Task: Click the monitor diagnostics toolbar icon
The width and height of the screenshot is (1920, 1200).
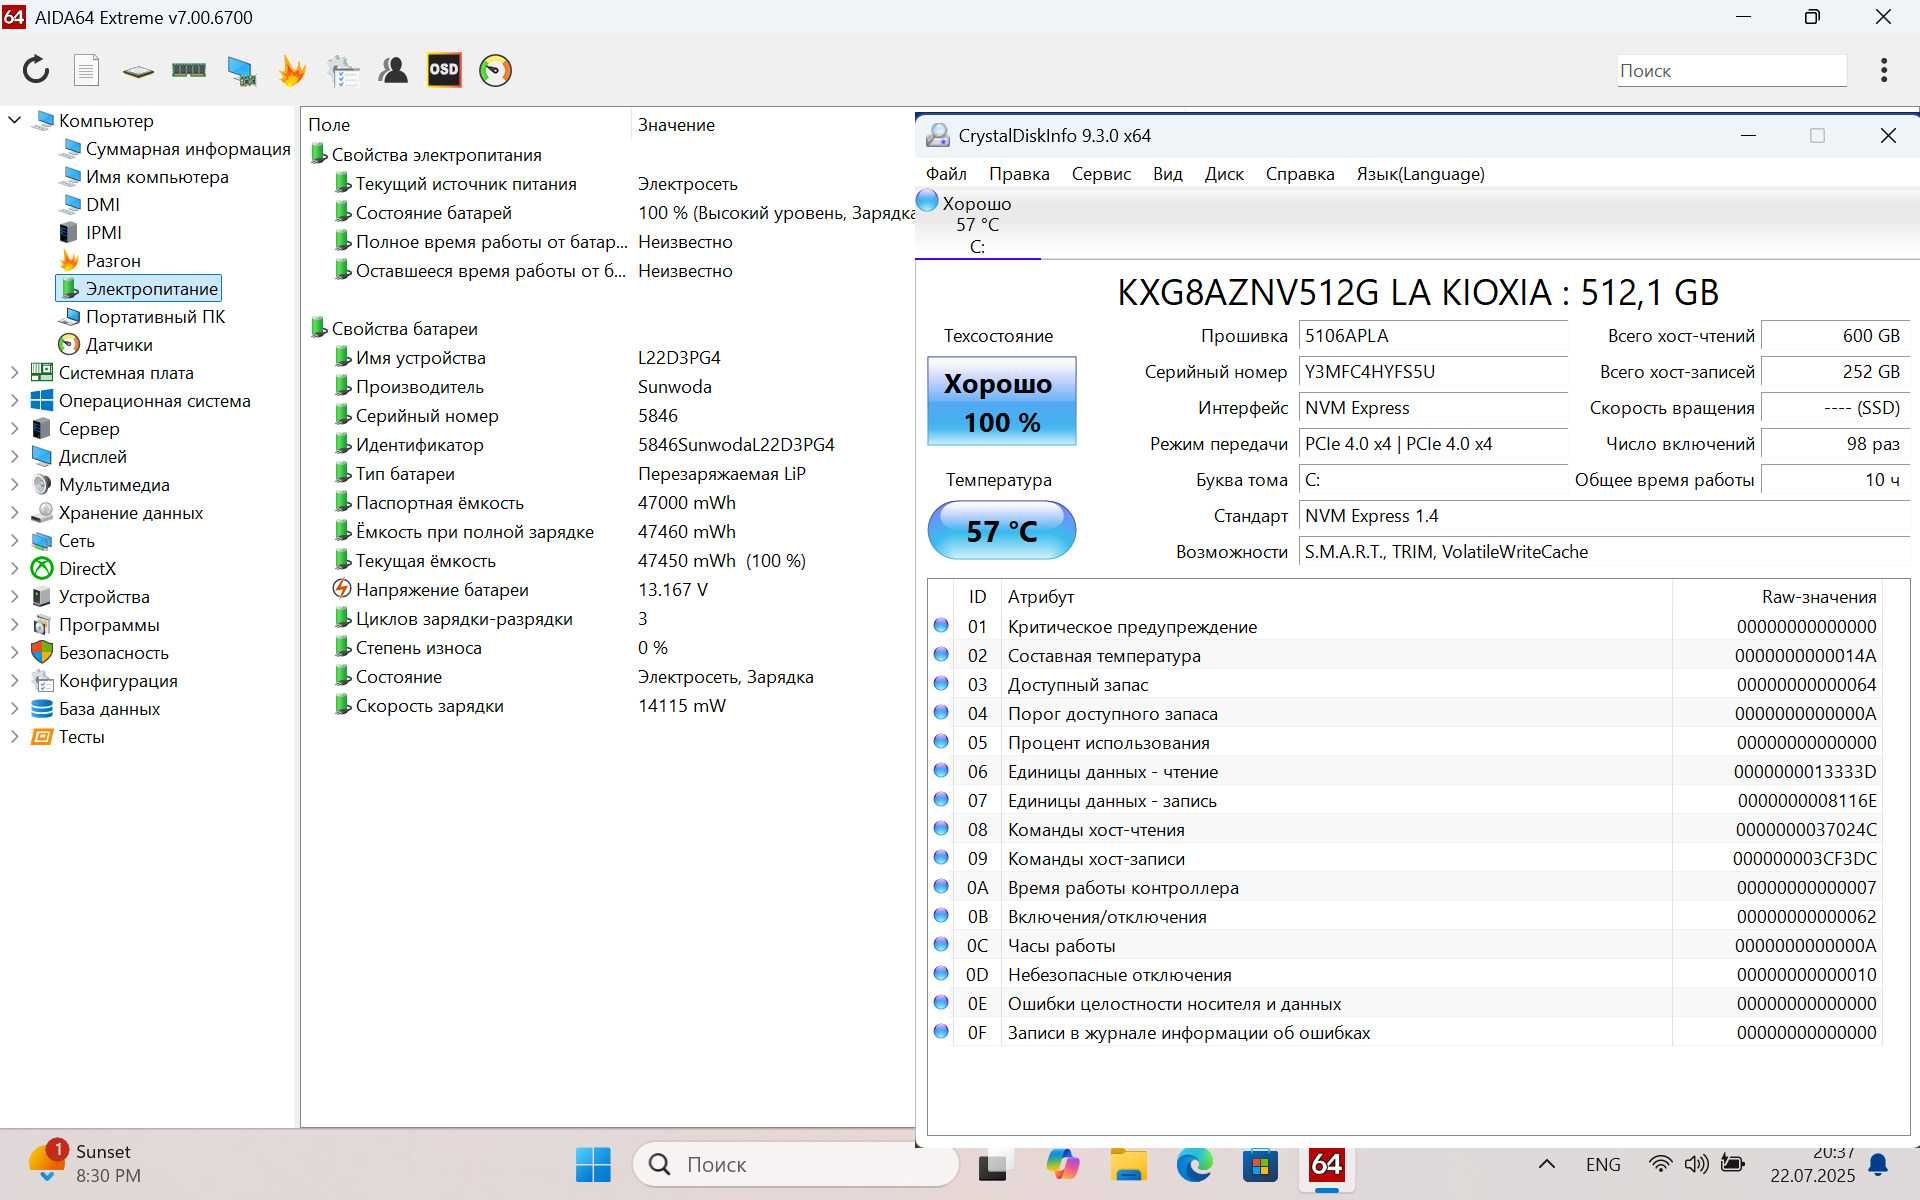Action: [x=241, y=70]
